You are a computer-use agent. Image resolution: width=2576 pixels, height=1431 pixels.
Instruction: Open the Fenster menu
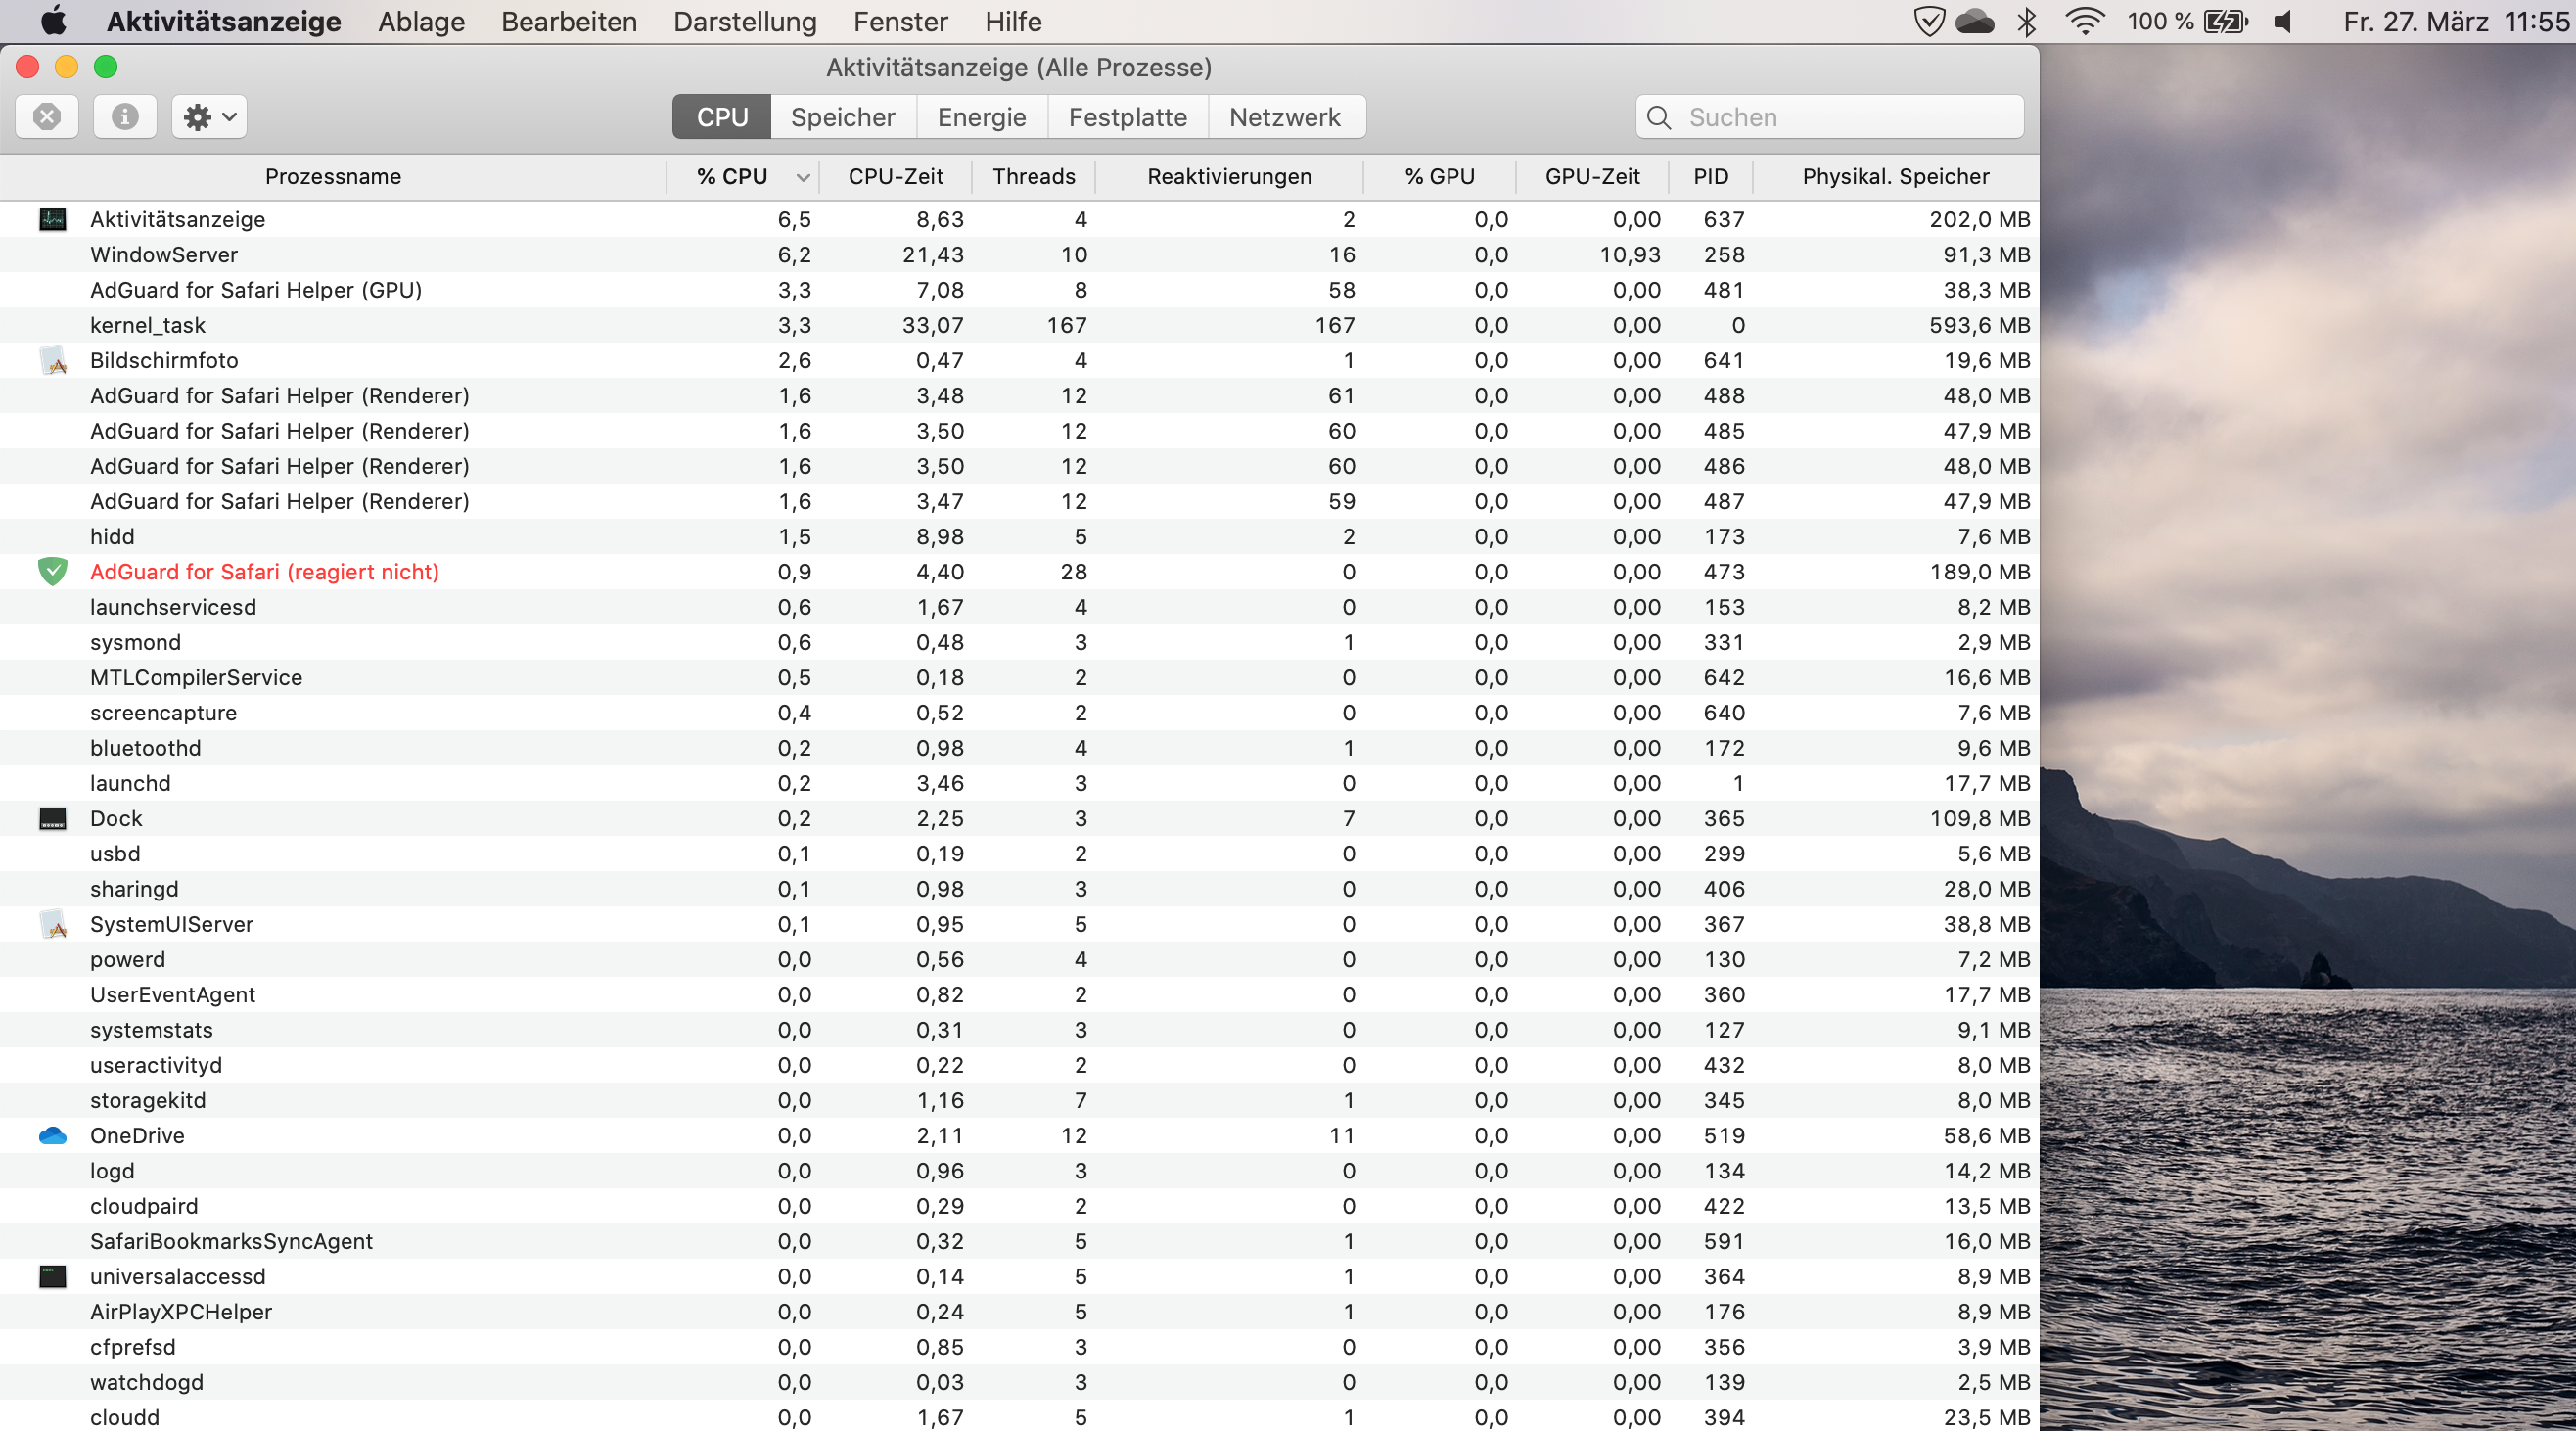pyautogui.click(x=901, y=21)
